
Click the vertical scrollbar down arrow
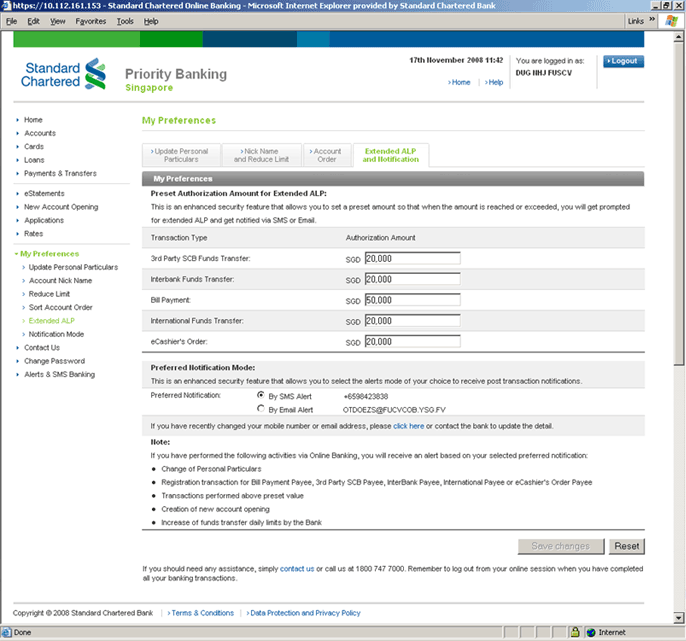point(679,618)
